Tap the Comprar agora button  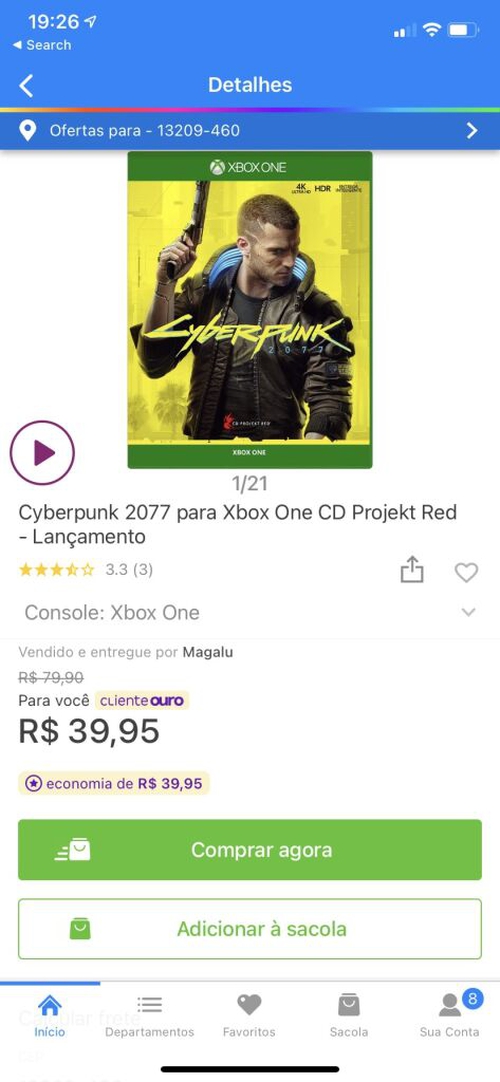(x=250, y=849)
